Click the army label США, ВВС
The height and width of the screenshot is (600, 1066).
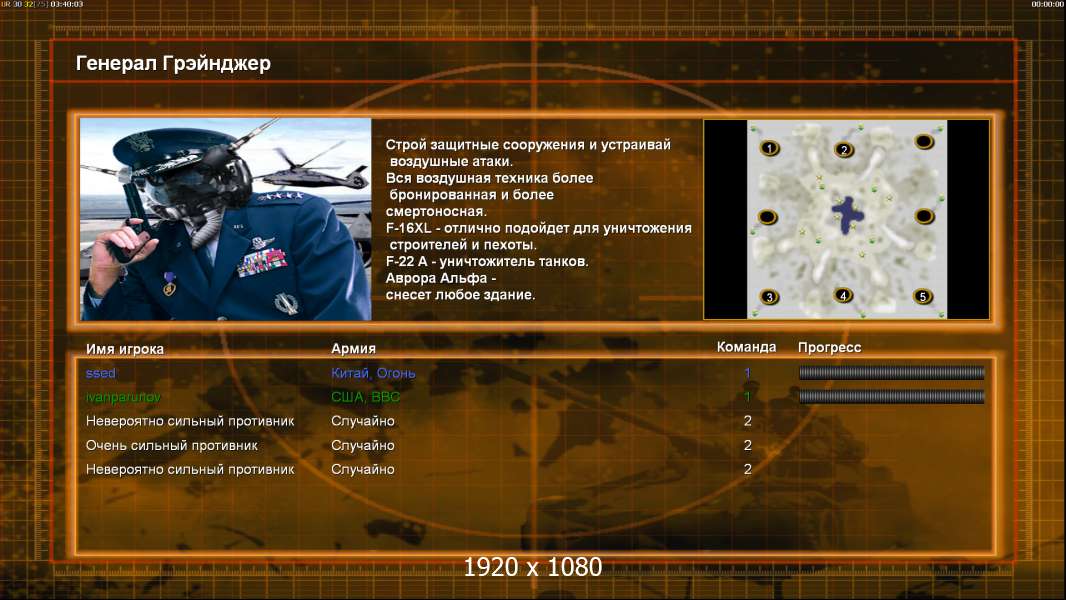tap(365, 397)
